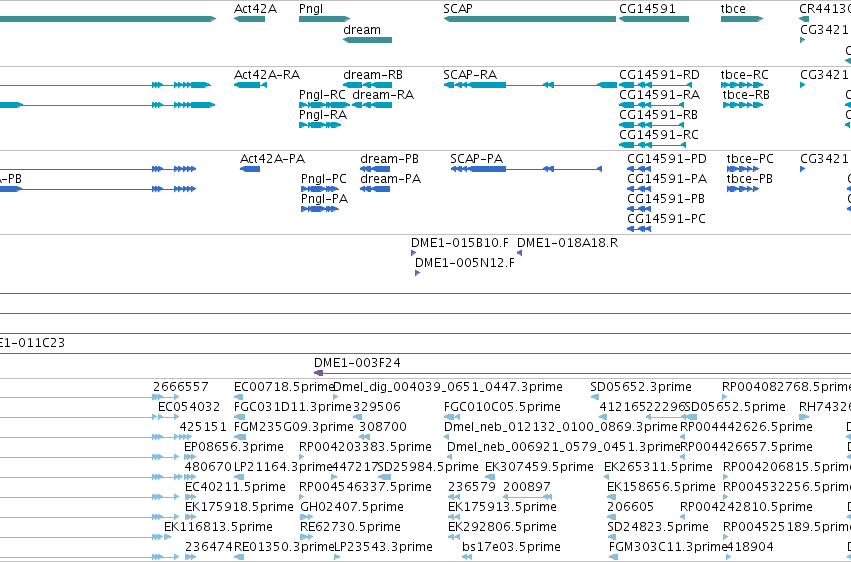Click the RP004206815.5prime feature
The width and height of the screenshot is (851, 562).
[726, 477]
